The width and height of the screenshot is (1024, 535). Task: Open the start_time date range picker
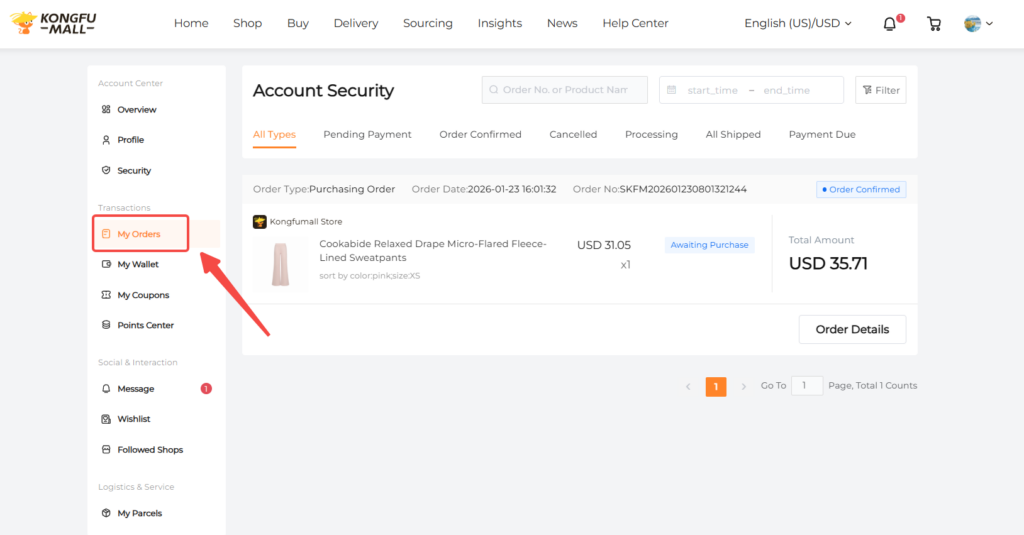point(712,90)
